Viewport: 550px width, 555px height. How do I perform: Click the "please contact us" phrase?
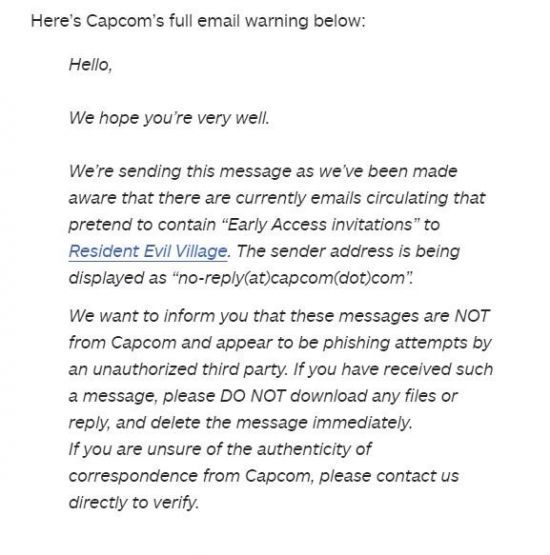[389, 476]
